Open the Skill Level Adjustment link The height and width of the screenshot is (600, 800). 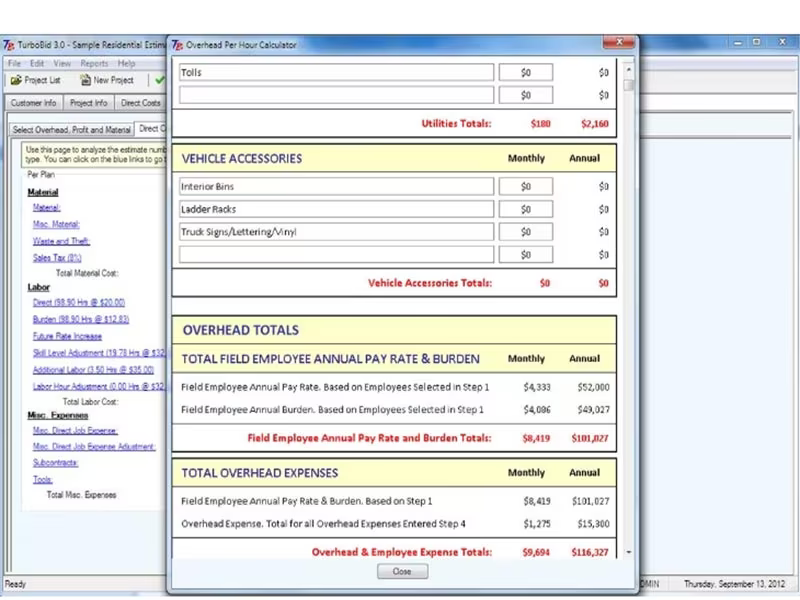click(99, 353)
